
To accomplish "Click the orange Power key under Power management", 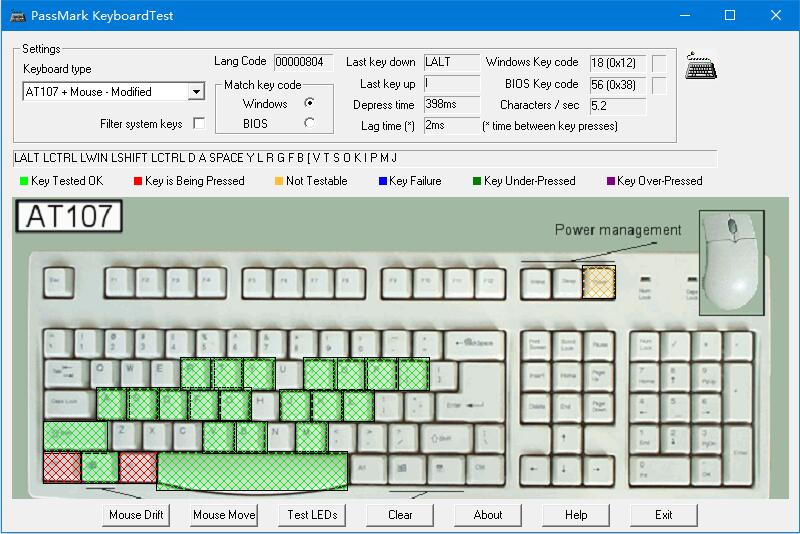I will [598, 282].
